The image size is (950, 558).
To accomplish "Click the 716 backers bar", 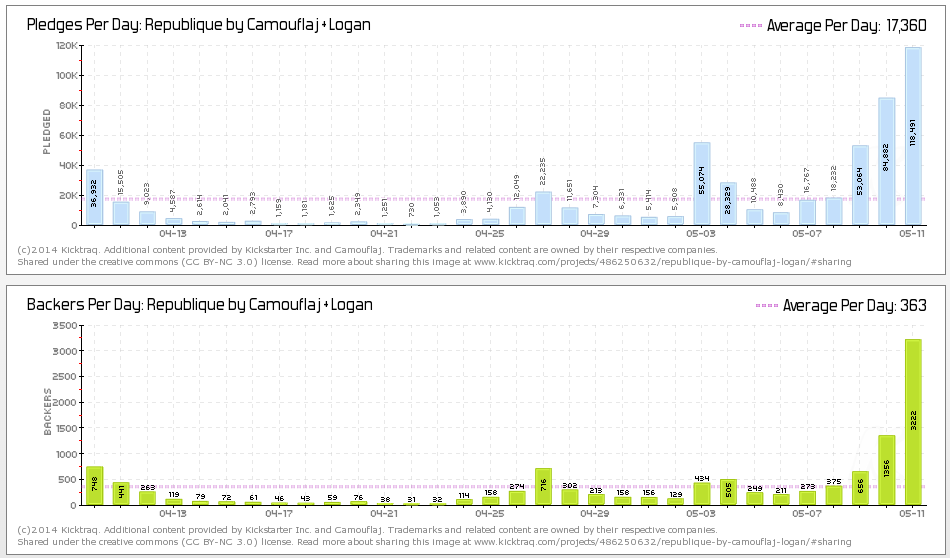I will pos(543,487).
